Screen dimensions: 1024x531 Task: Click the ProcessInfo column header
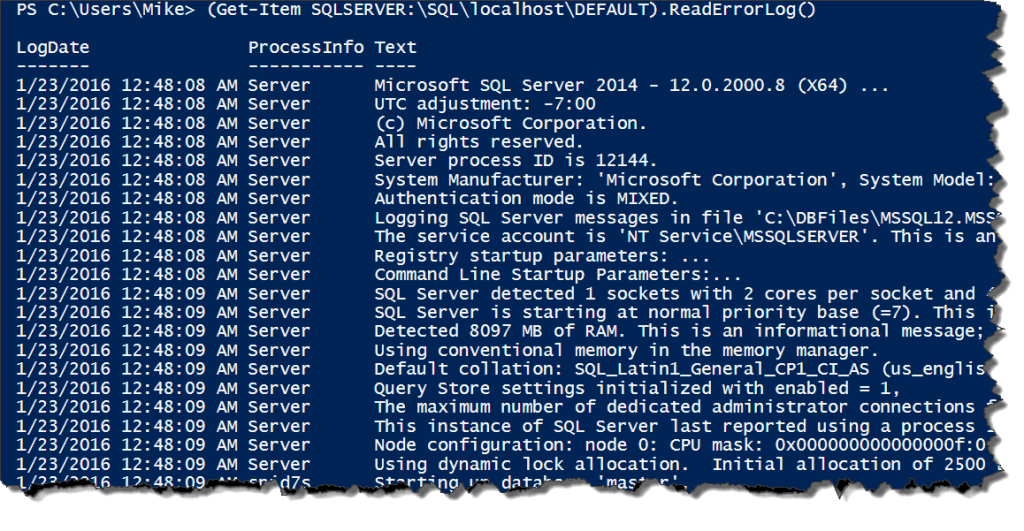point(306,48)
